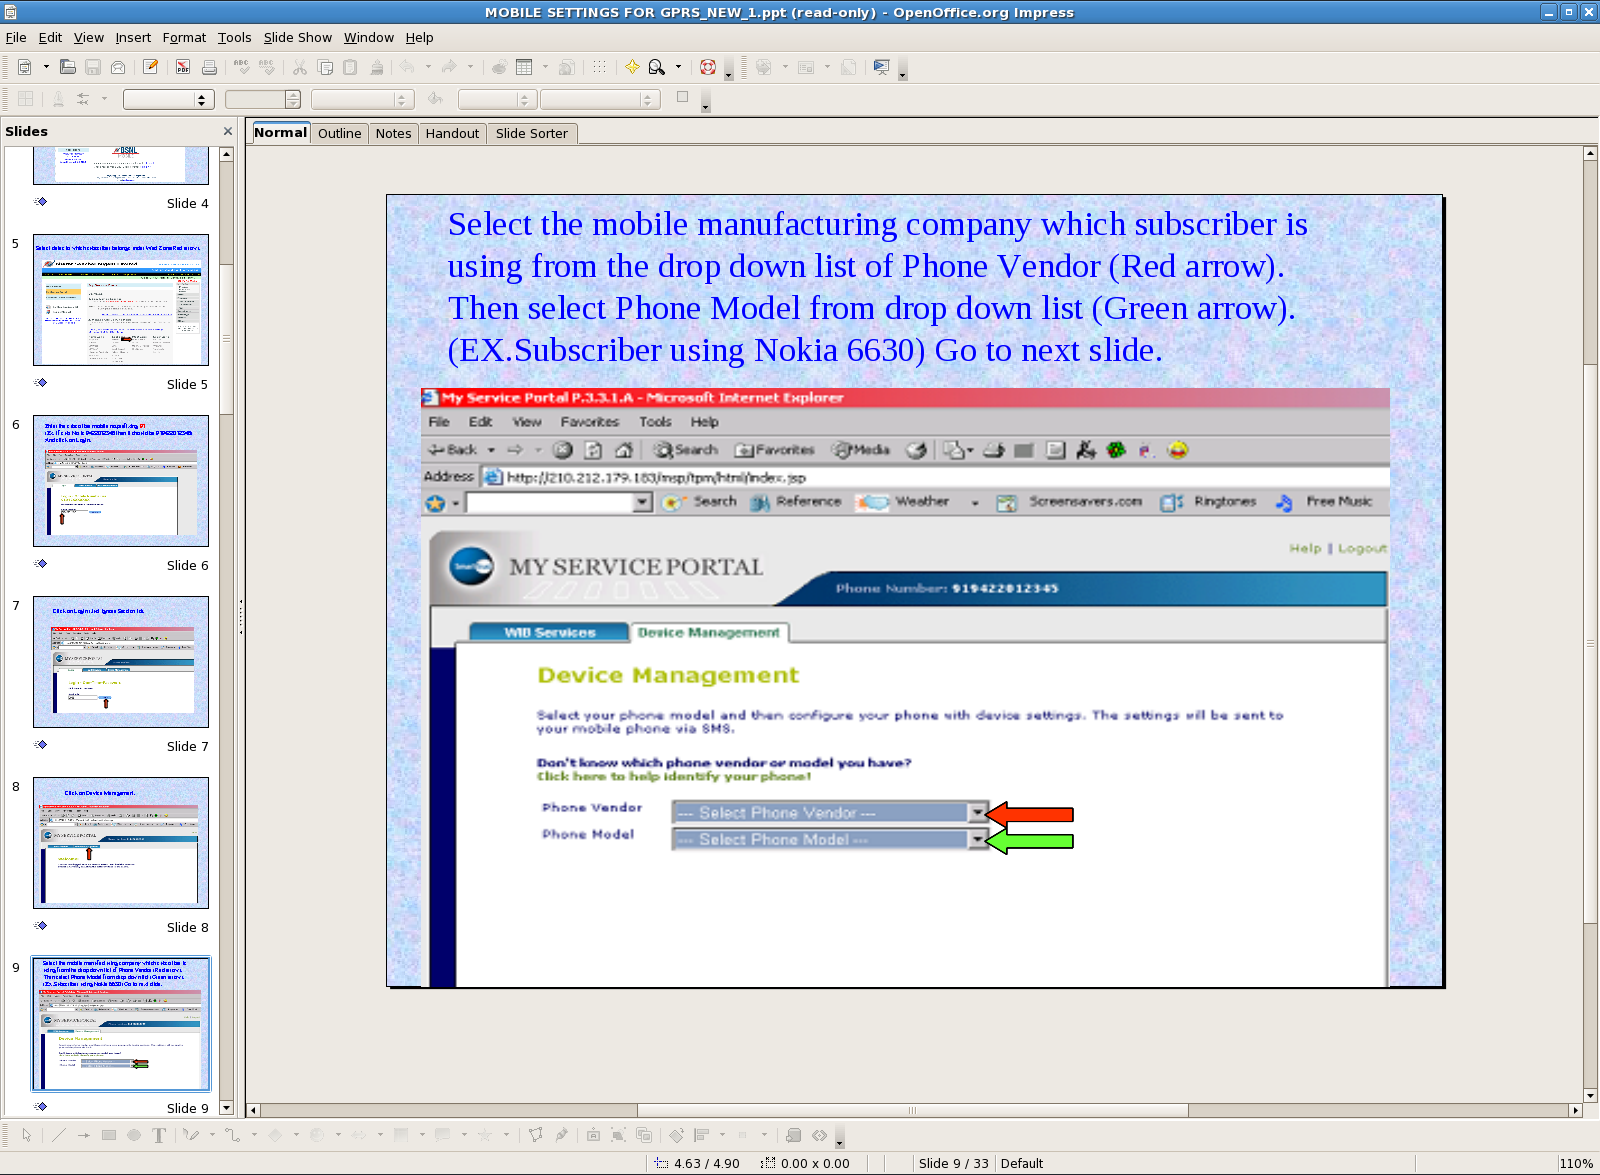
Task: Select the Connector tool
Action: pos(232,1135)
